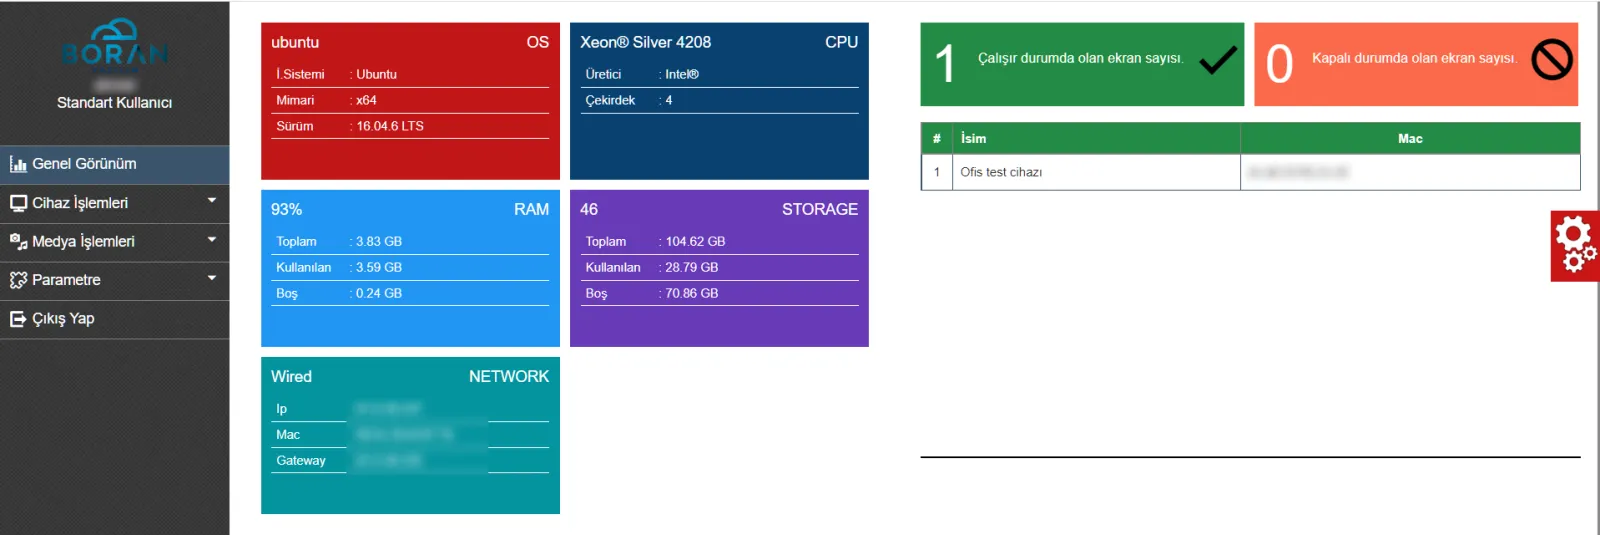Click storage used 28.79 GB value
Viewport: 1600px width, 535px height.
pyautogui.click(x=692, y=267)
